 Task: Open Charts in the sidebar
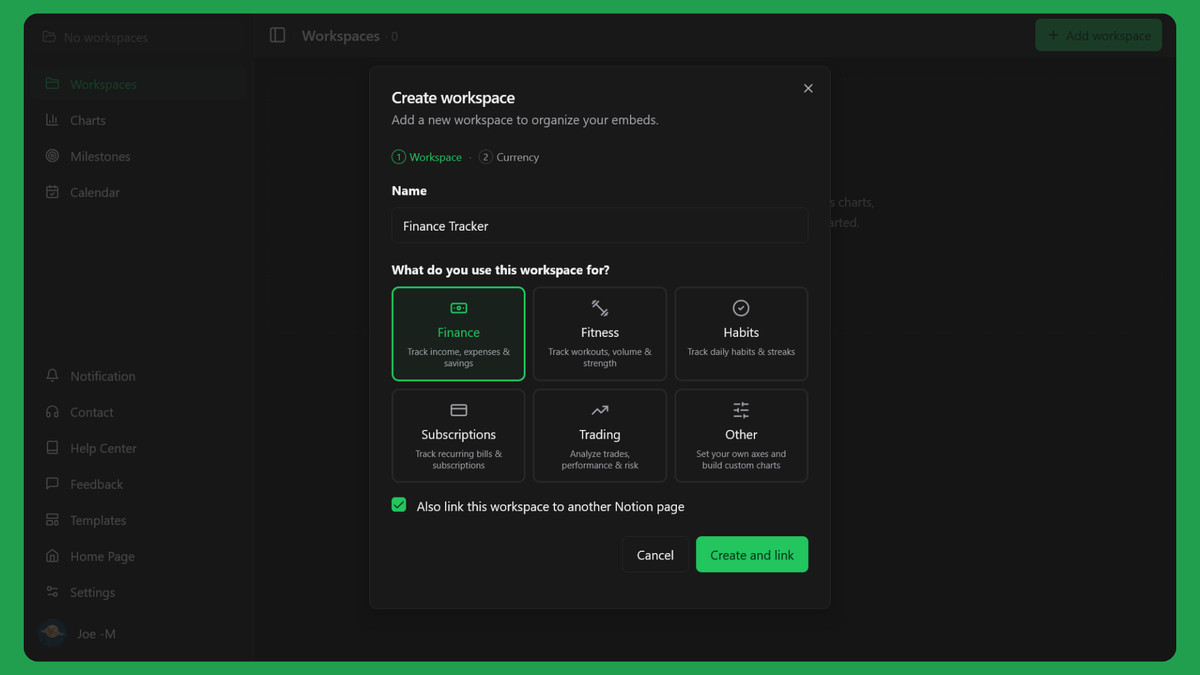click(138, 120)
